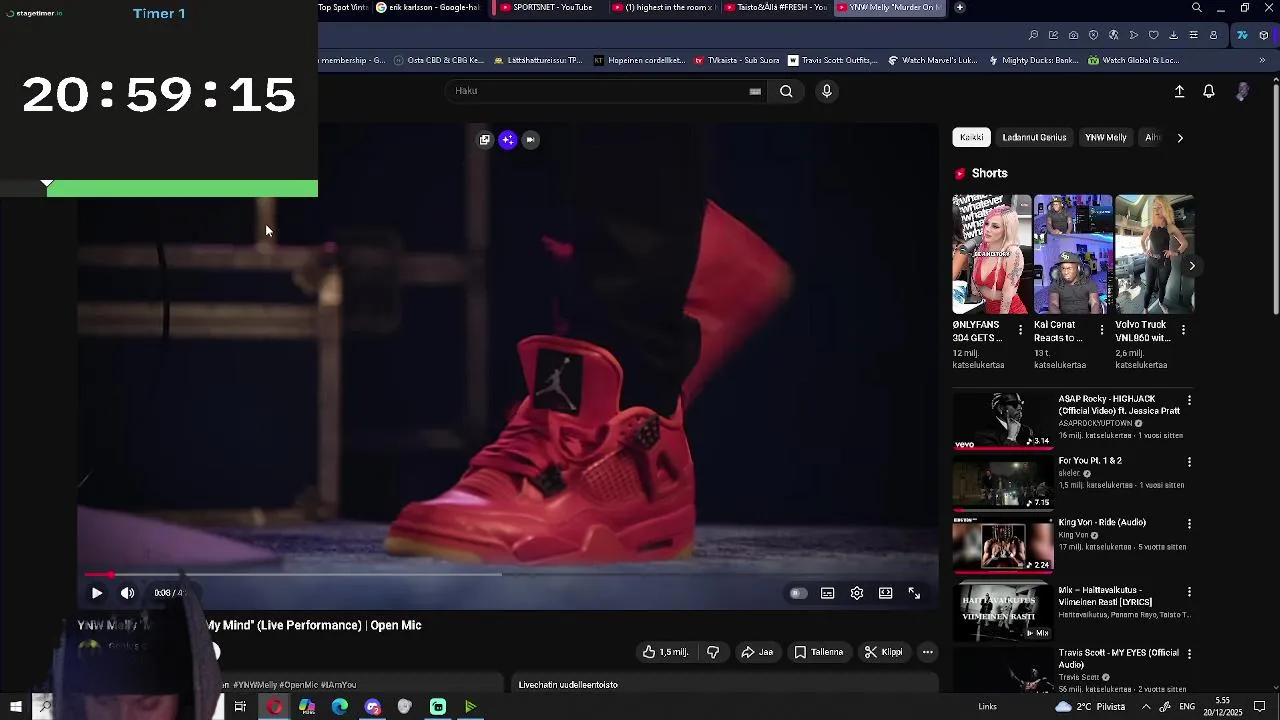1280x720 pixels.
Task: Switch to erik karlsson Google tab
Action: 428,8
